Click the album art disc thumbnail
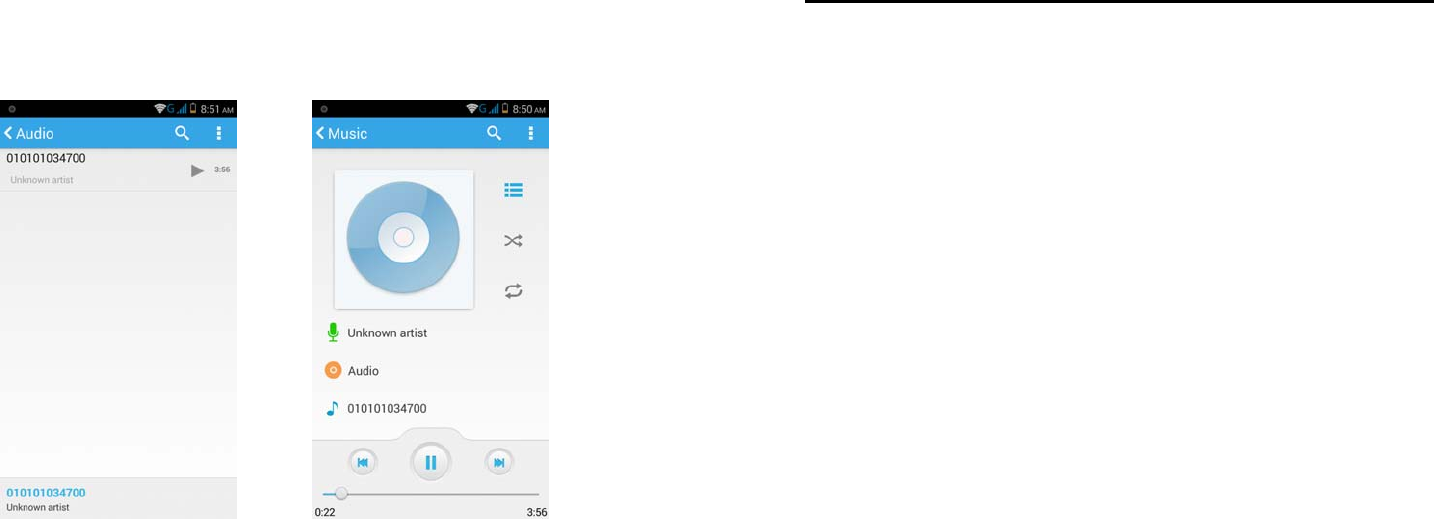This screenshot has height=519, width=1434. (x=404, y=238)
